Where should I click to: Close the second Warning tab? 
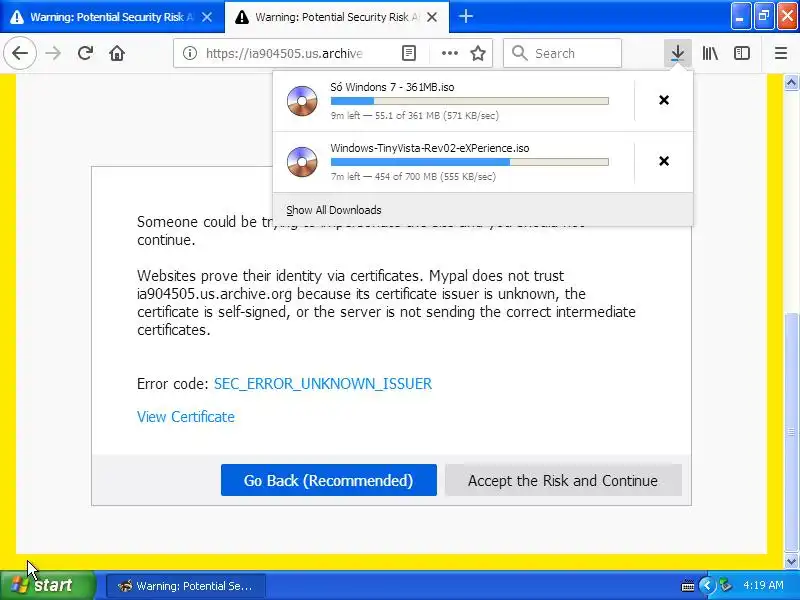pos(432,17)
